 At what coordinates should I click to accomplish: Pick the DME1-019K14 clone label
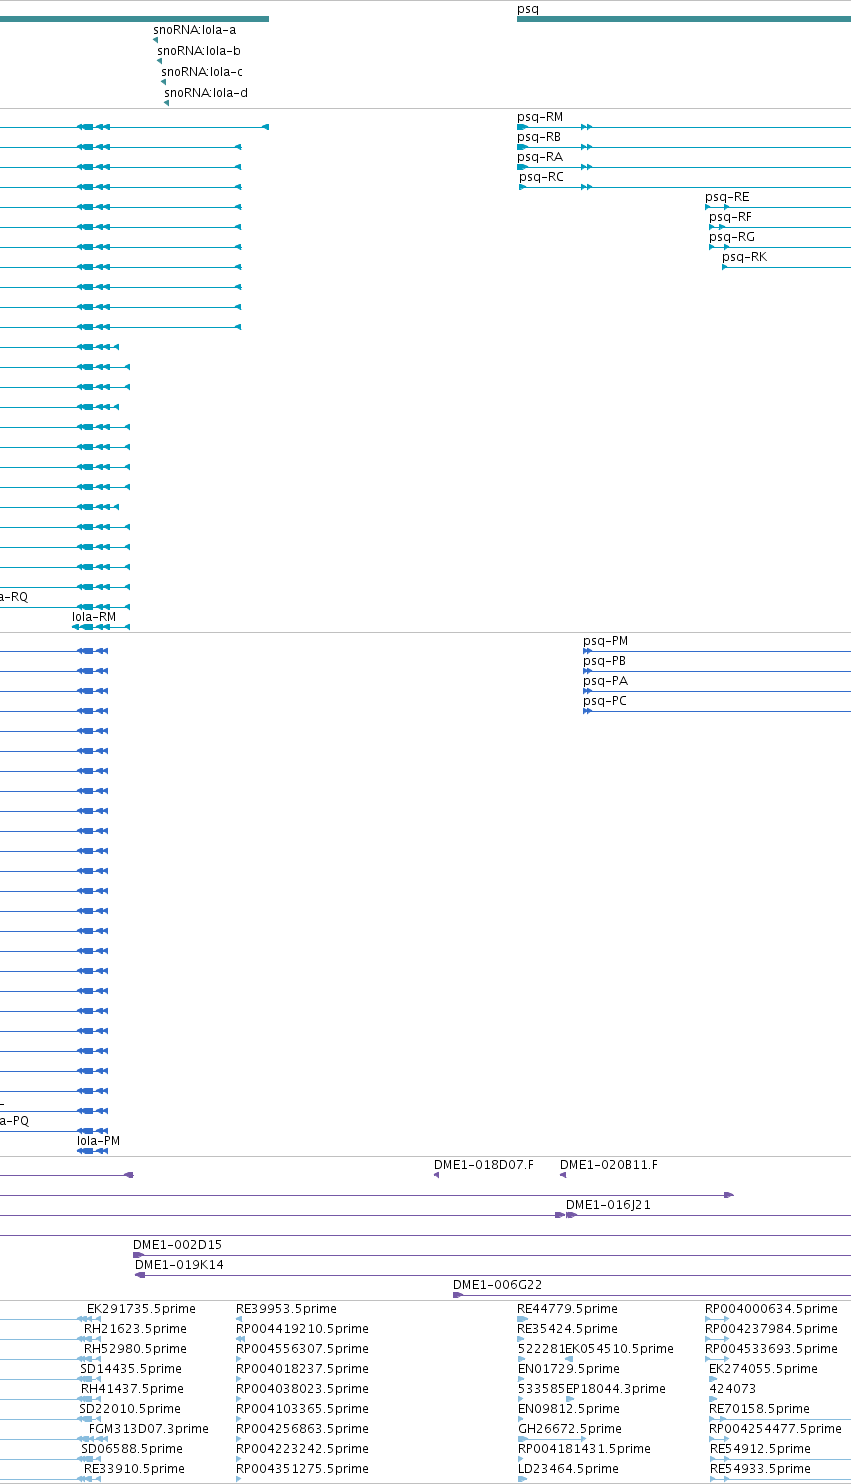(x=179, y=1265)
